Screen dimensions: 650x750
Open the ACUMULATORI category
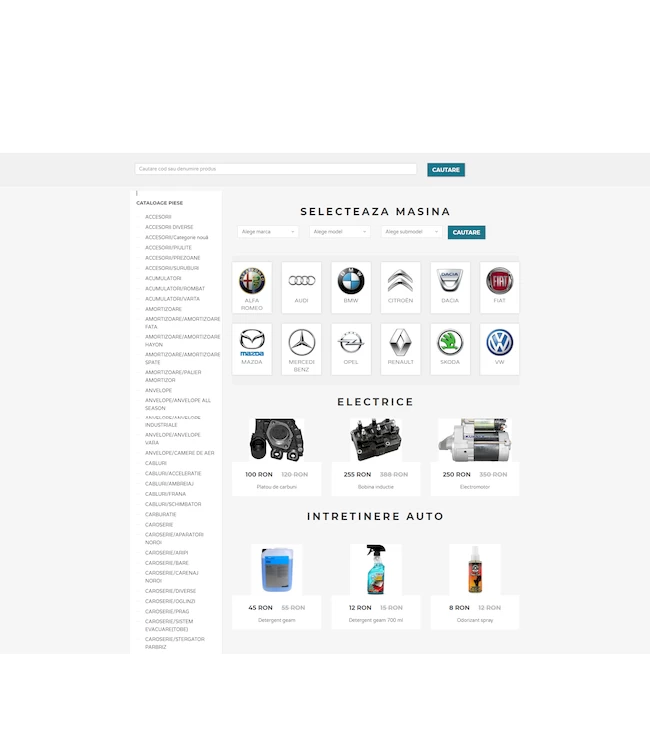pyautogui.click(x=163, y=278)
